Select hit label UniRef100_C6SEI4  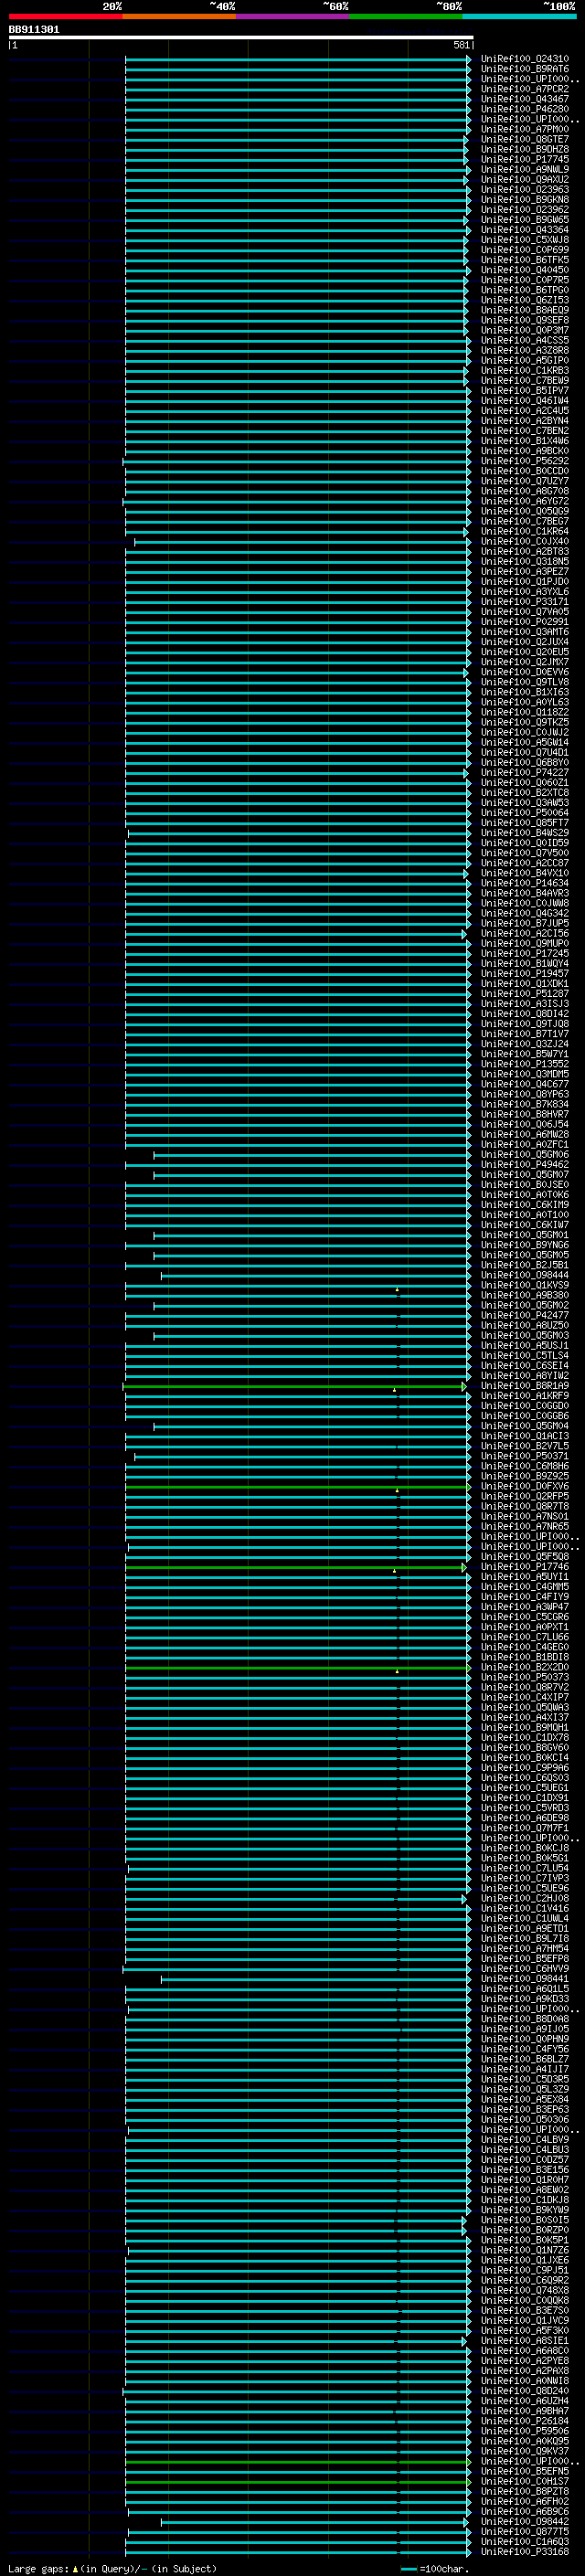[x=525, y=1366]
